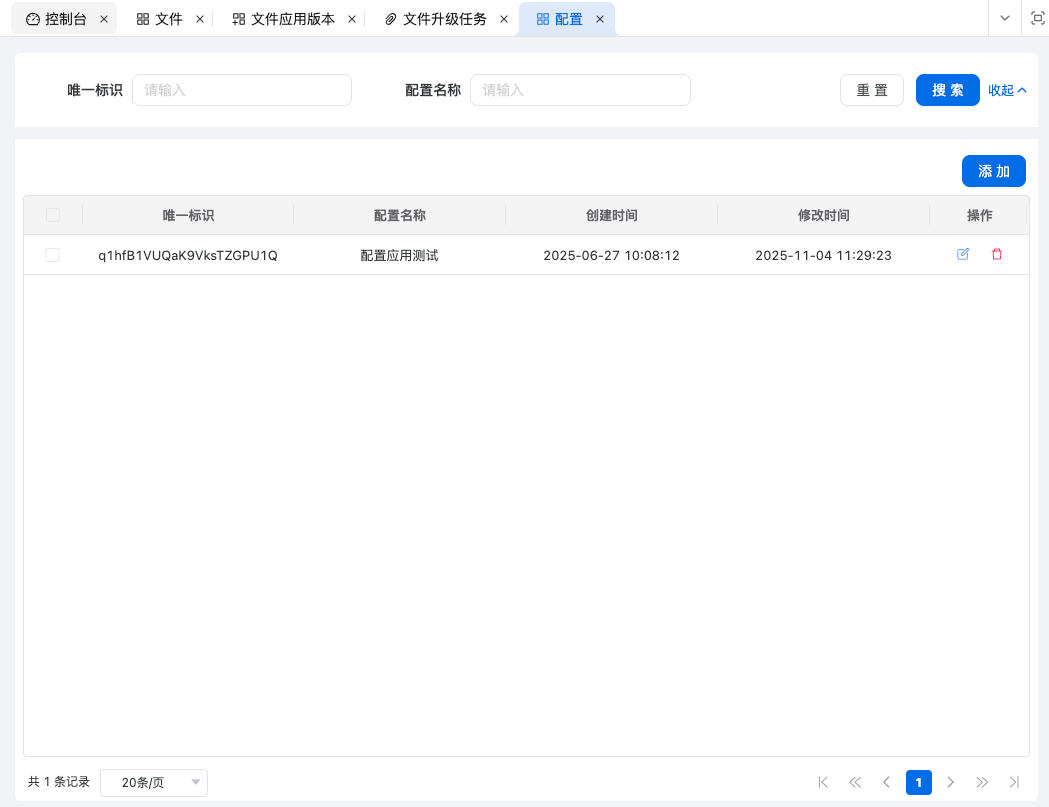Click the previous page arrow
1049x807 pixels.
pyautogui.click(x=886, y=782)
